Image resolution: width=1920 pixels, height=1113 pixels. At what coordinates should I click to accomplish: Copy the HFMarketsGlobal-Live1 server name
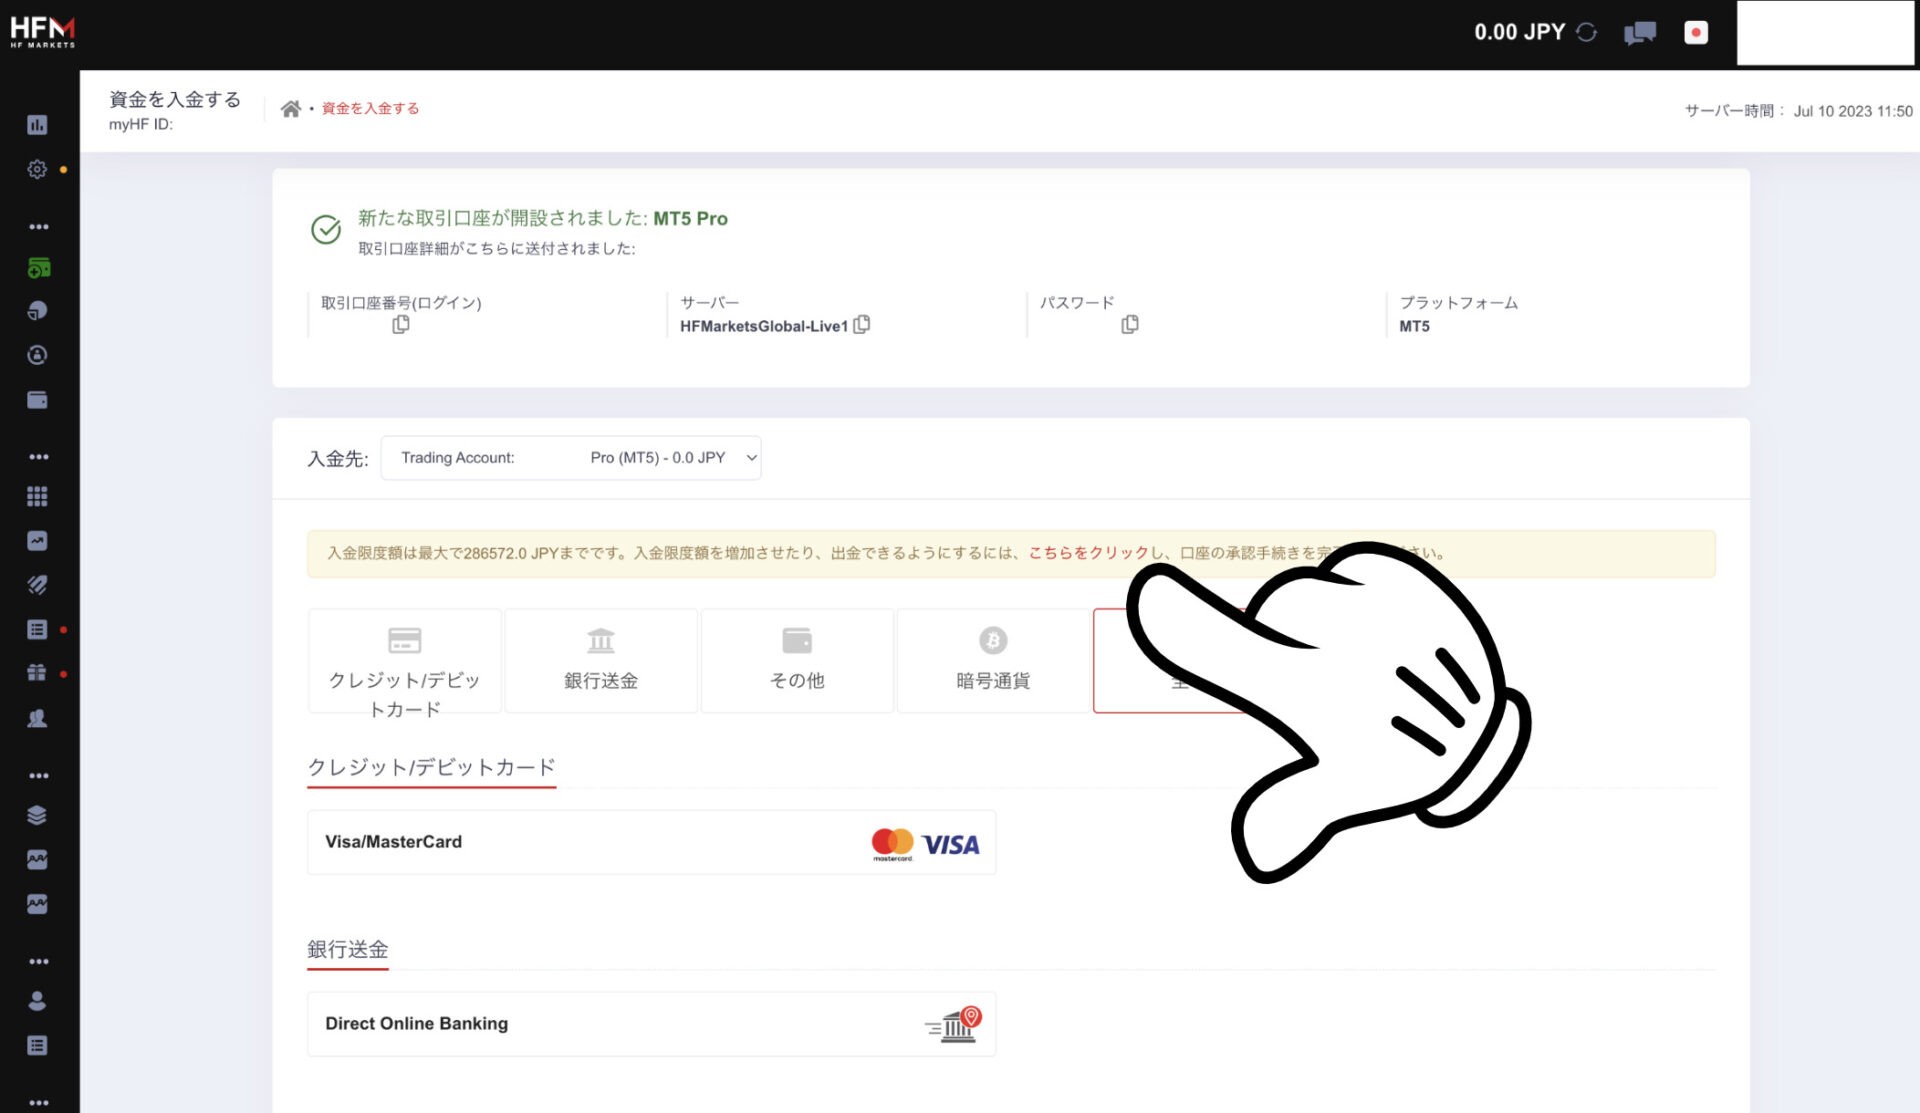point(862,325)
